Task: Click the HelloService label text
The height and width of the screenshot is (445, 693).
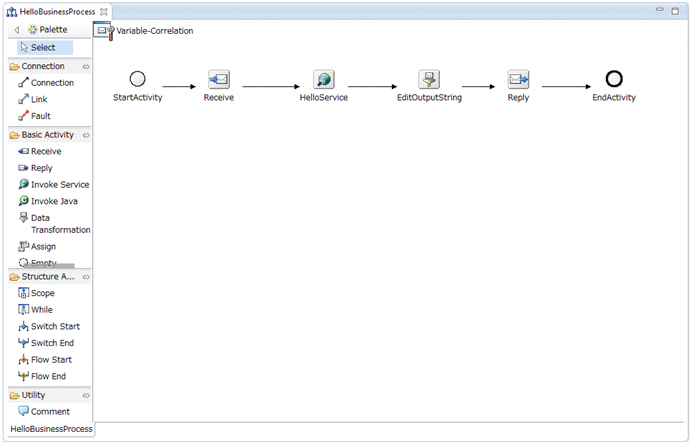Action: pos(324,97)
